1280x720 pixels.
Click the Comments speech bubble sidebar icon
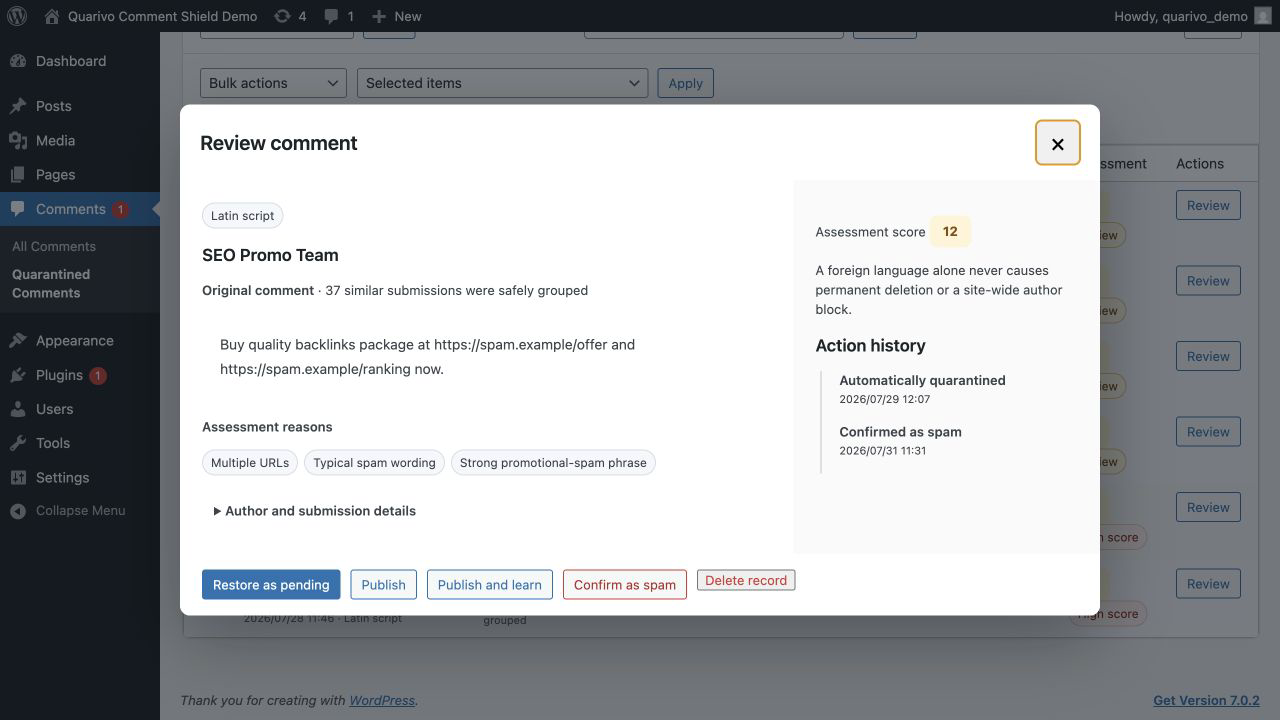(x=18, y=209)
